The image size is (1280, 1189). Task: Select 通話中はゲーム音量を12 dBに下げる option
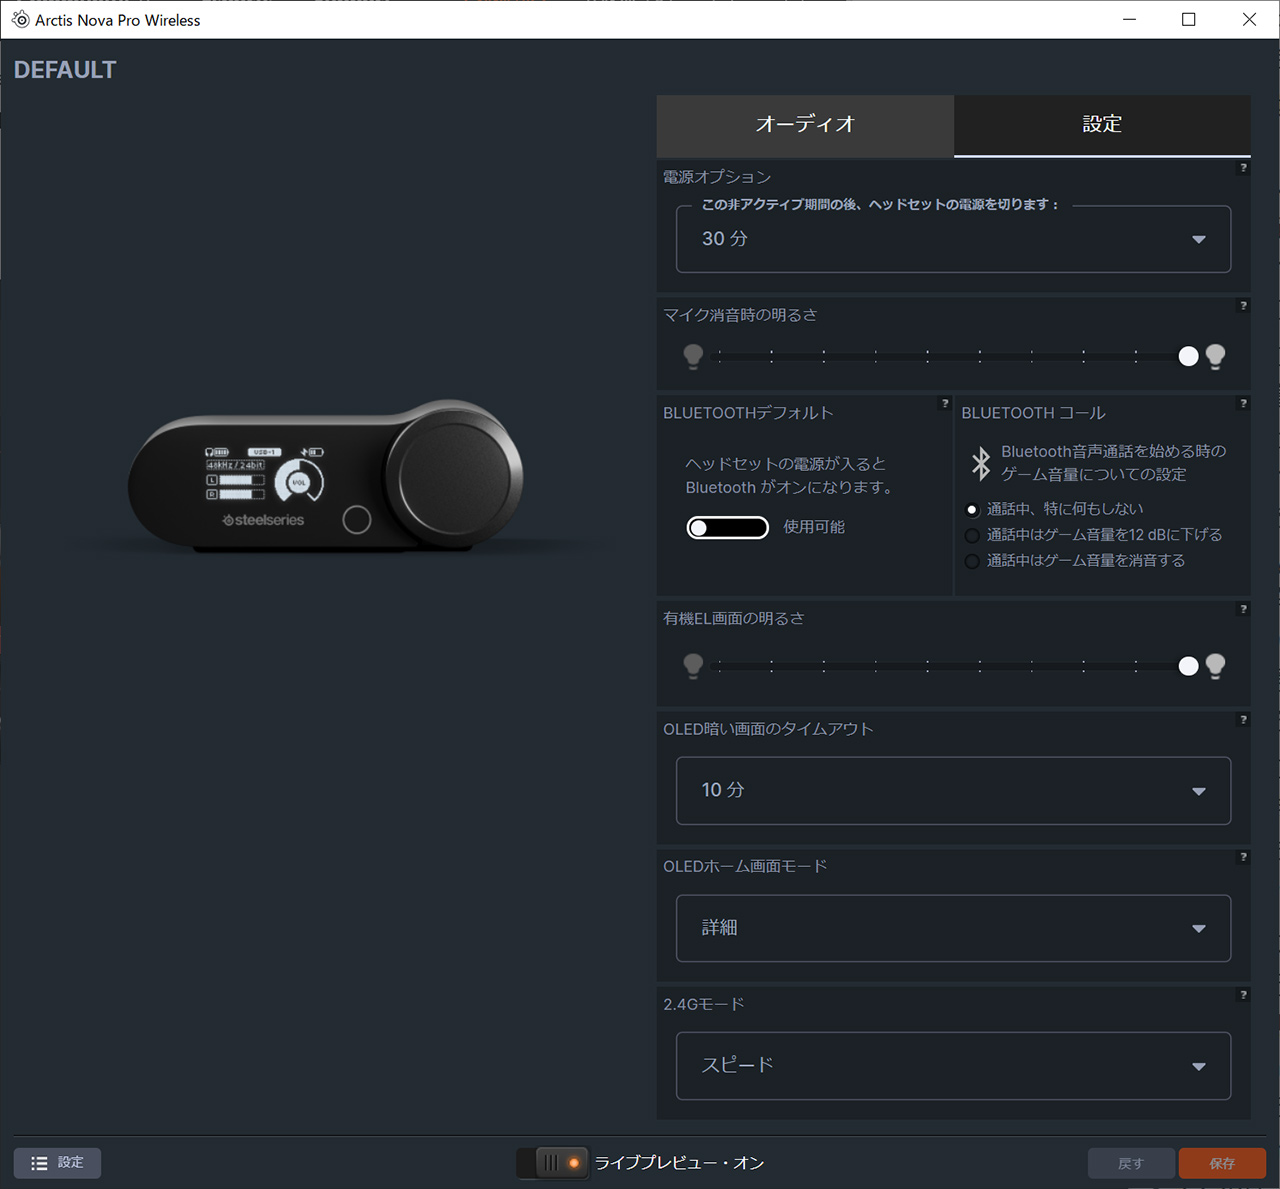(972, 536)
